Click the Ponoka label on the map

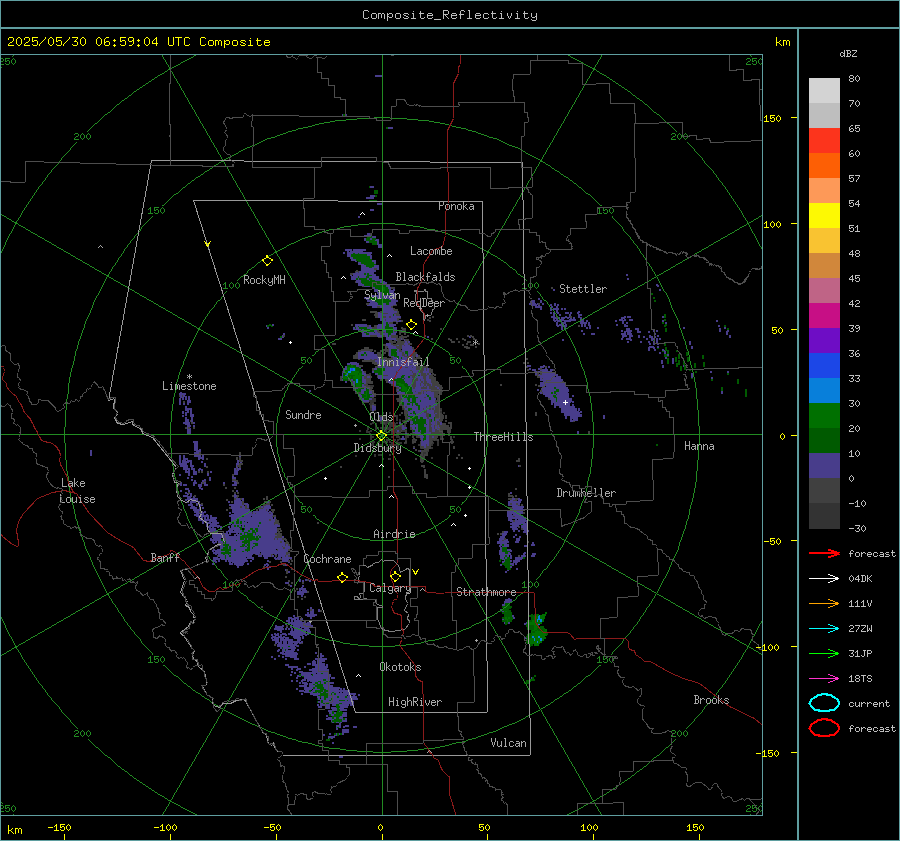click(456, 206)
